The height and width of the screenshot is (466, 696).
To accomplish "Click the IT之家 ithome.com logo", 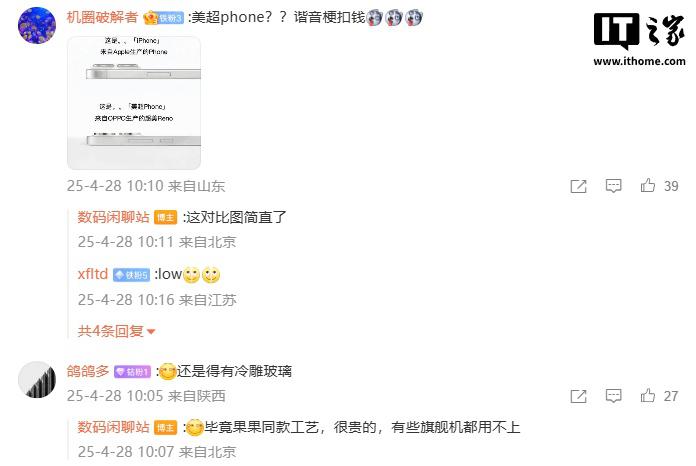I will [639, 40].
